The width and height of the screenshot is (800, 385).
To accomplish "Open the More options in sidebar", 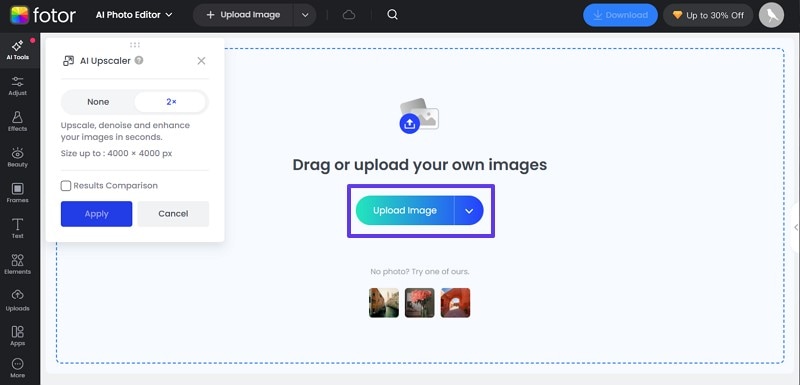I will (17, 368).
